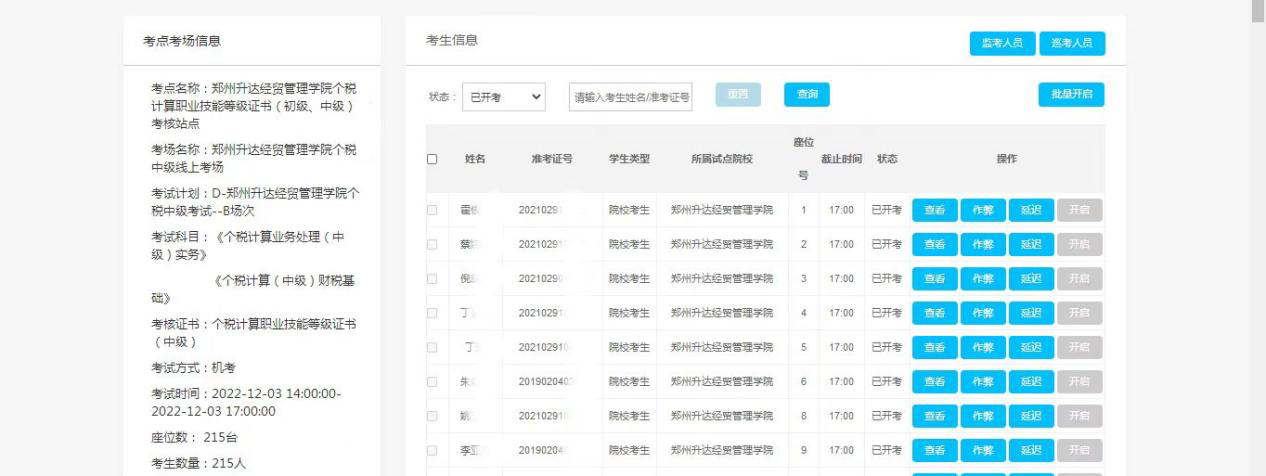Viewport: 1266px width, 476px height.
Task: Click 查看 button for seat 5 candidate
Action: coord(934,347)
